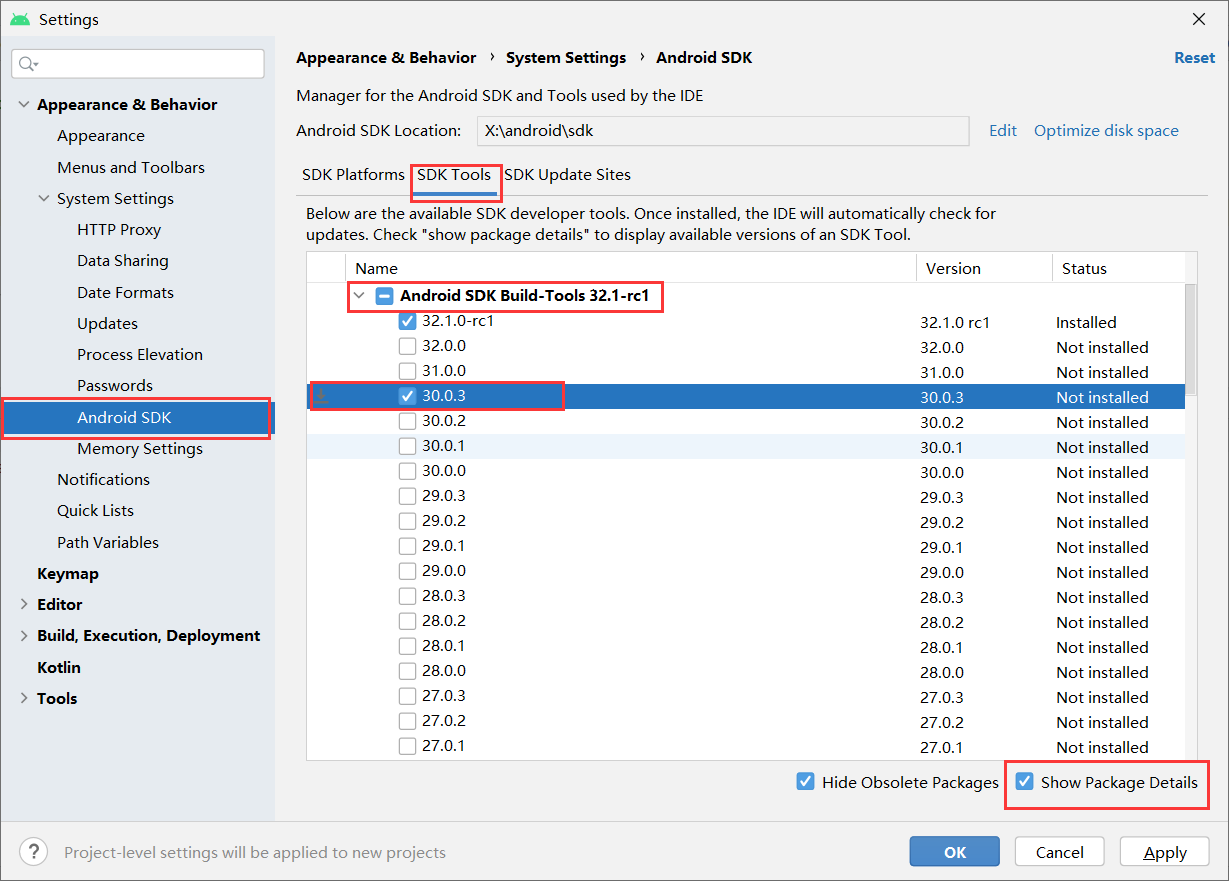Open Path Variables settings
1229x881 pixels.
click(108, 542)
